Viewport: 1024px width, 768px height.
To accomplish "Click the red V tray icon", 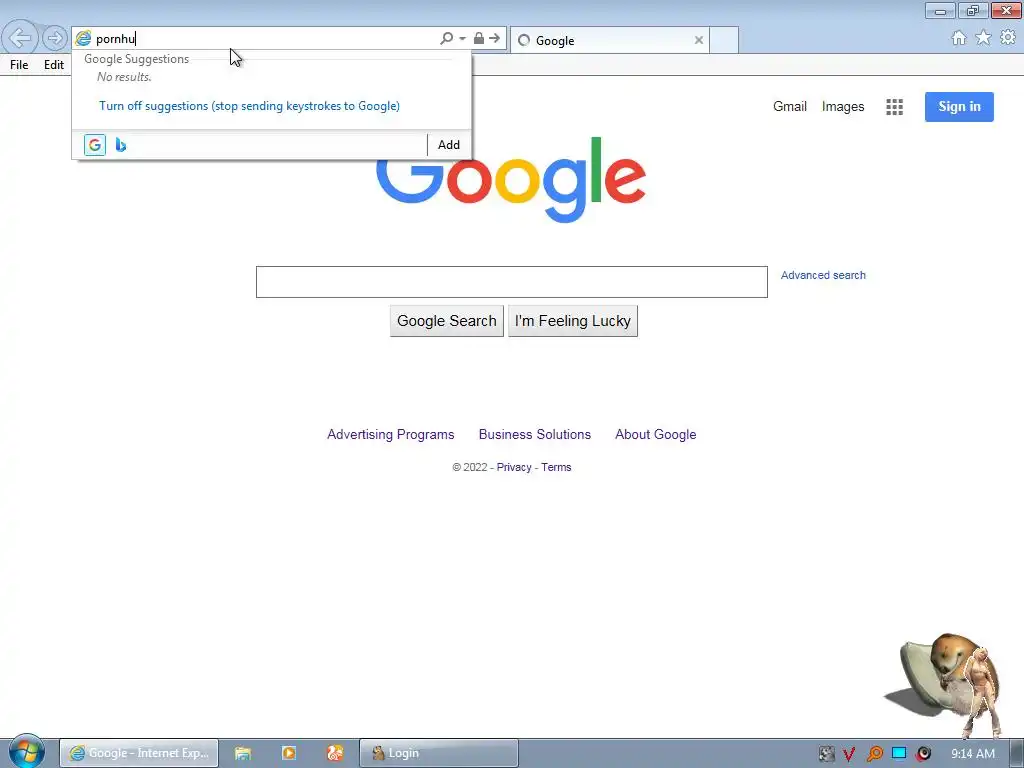I will click(849, 754).
